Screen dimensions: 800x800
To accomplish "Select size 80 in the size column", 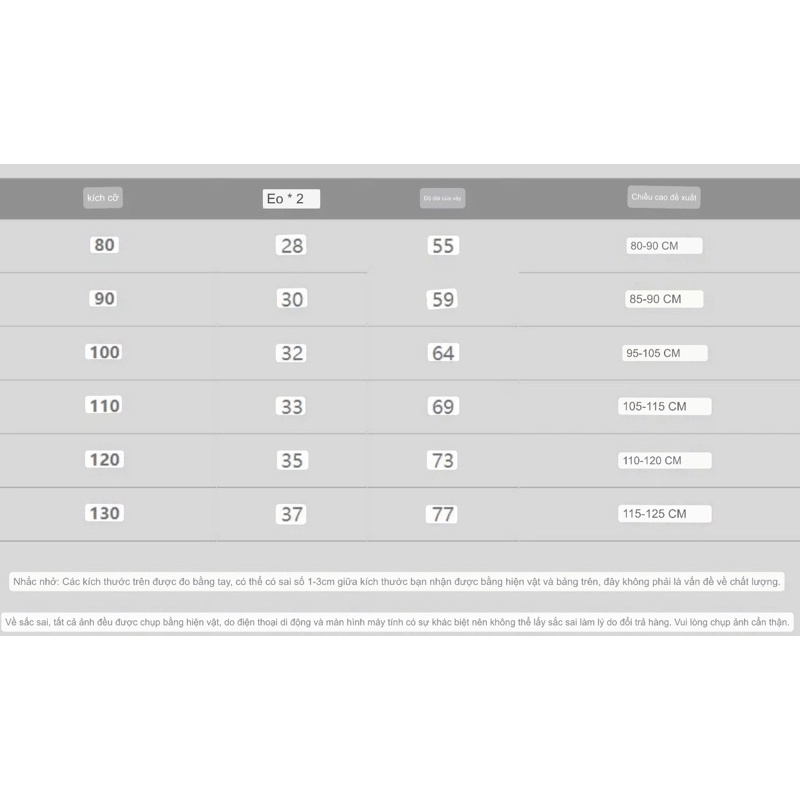I will tap(104, 245).
